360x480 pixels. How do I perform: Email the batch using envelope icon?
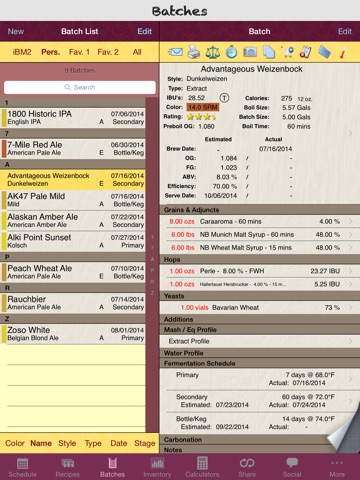coord(176,52)
